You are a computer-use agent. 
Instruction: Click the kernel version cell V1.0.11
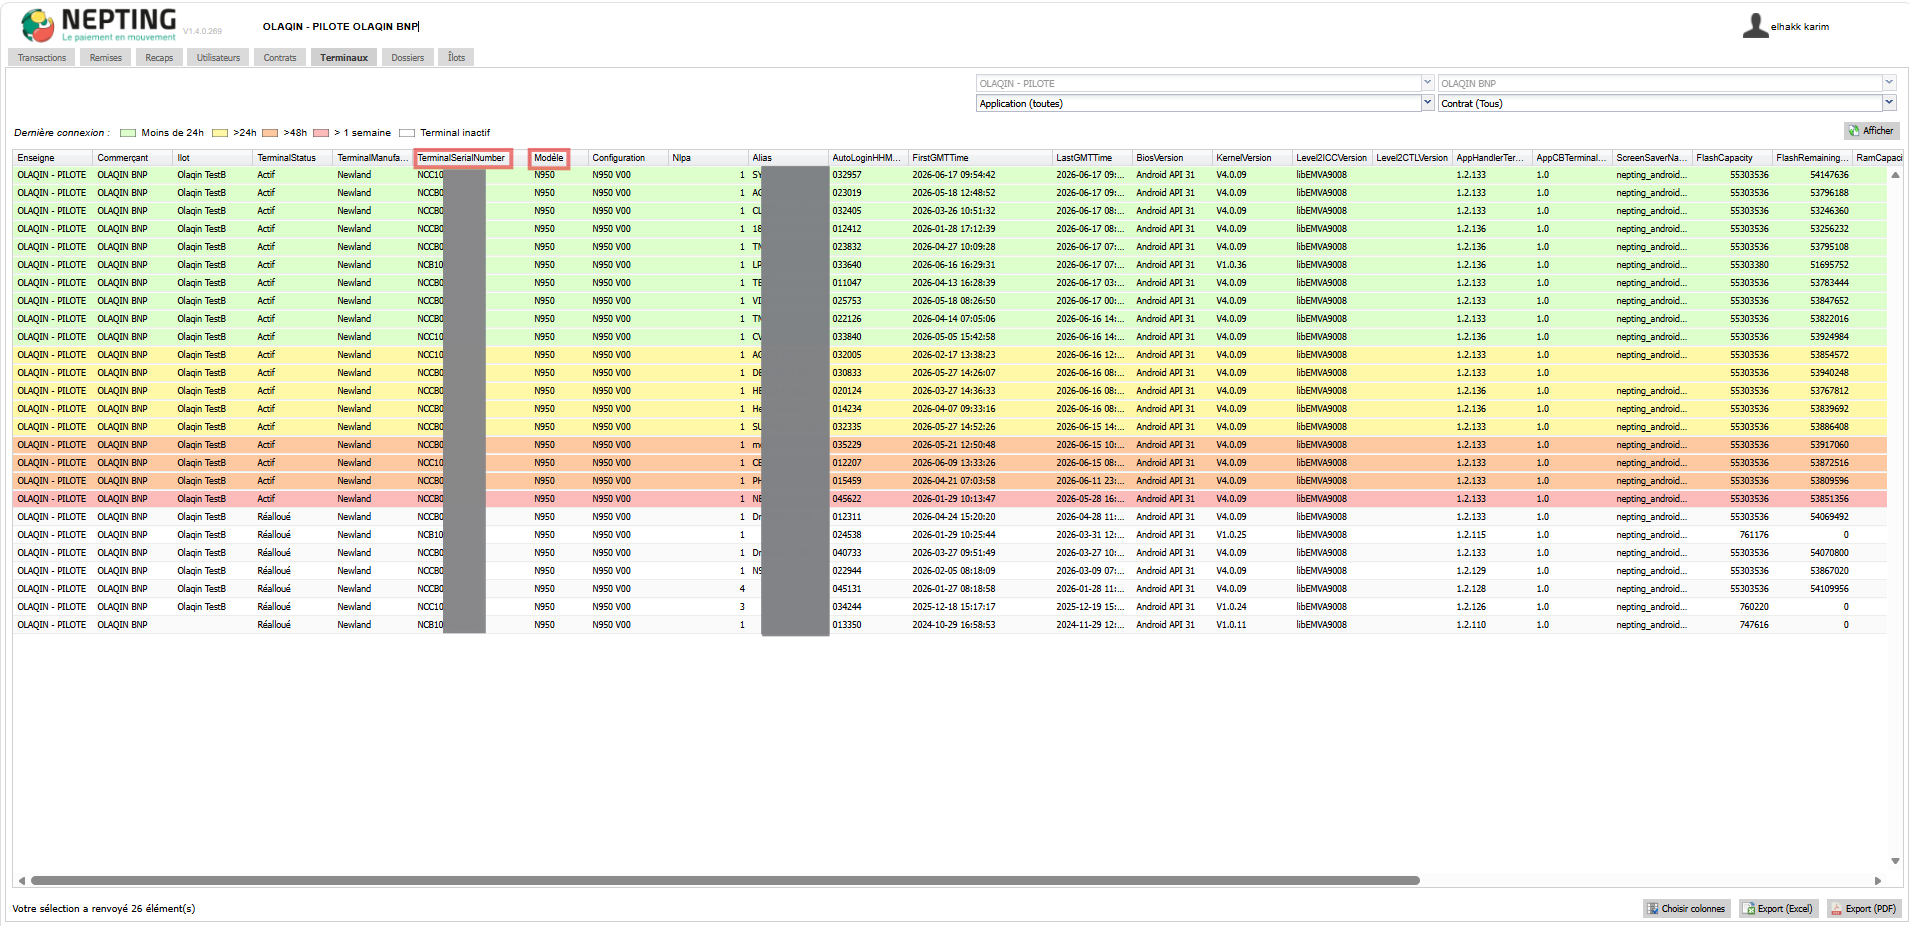pos(1231,625)
